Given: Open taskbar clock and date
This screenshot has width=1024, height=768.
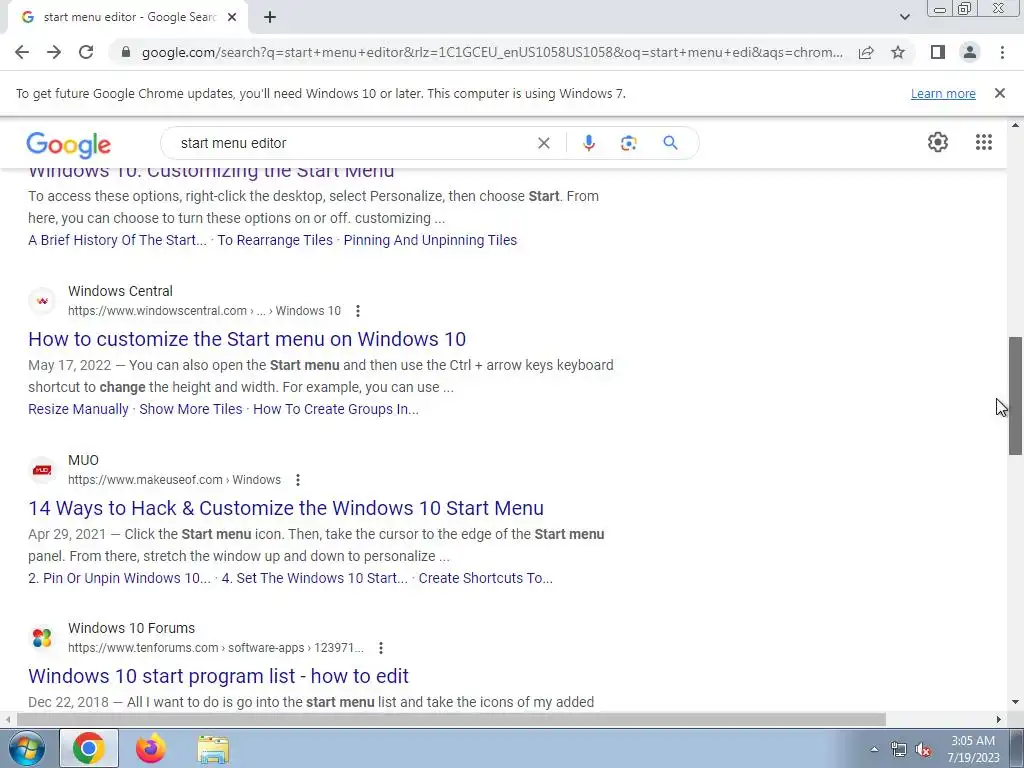Looking at the screenshot, I should pyautogui.click(x=973, y=749).
